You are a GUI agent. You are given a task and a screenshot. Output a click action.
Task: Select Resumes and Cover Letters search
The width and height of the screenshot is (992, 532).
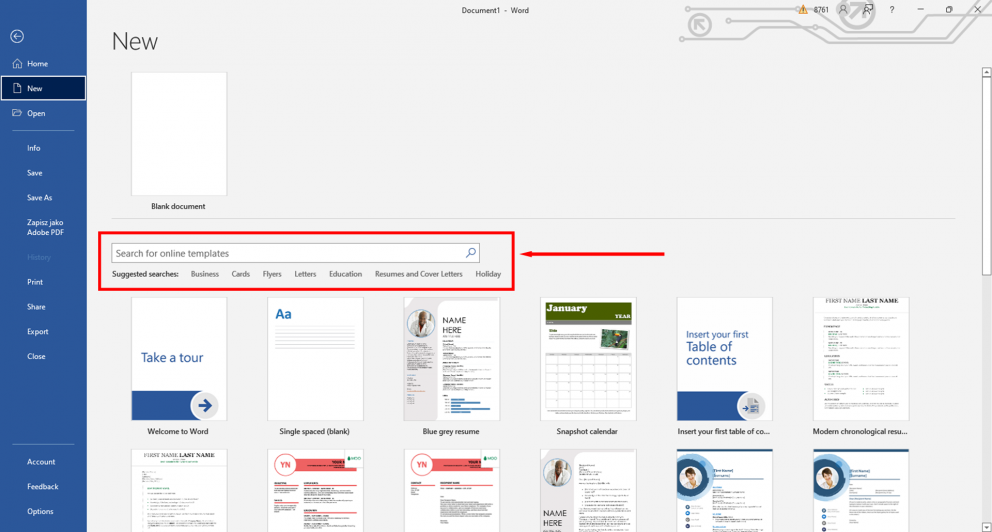coord(418,274)
